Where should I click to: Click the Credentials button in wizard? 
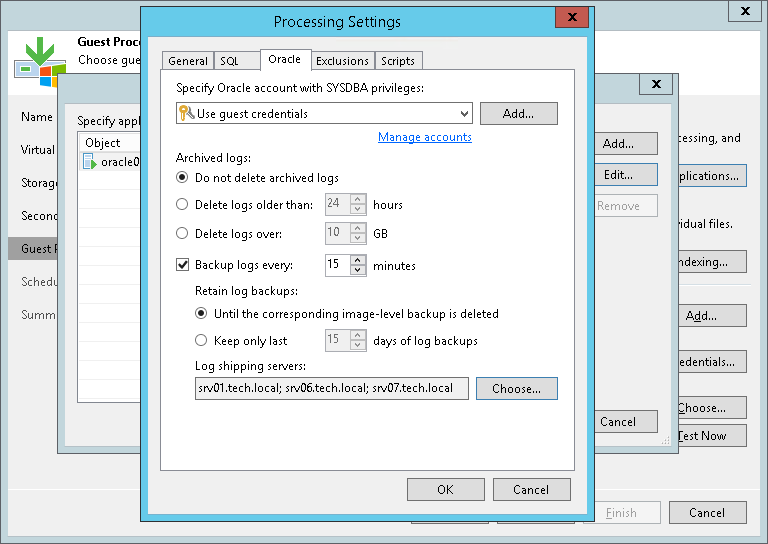[713, 361]
